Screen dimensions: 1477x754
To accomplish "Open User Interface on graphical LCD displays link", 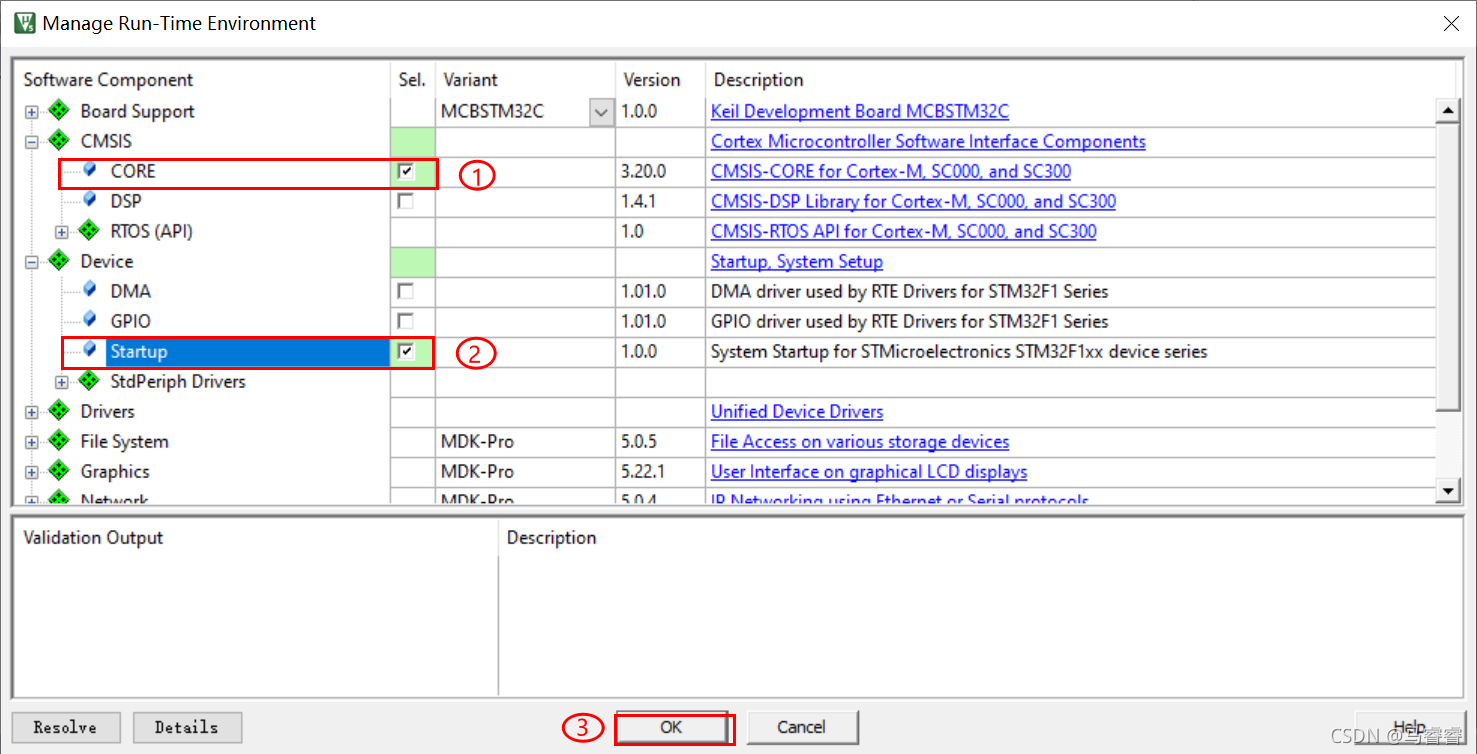I will (x=869, y=471).
